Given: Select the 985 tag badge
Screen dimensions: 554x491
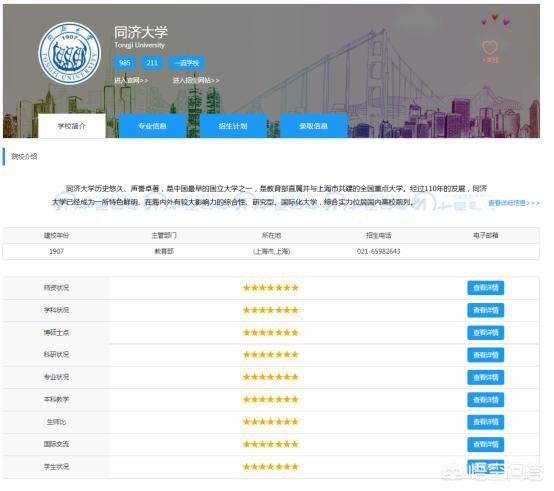Looking at the screenshot, I should click(x=125, y=63).
